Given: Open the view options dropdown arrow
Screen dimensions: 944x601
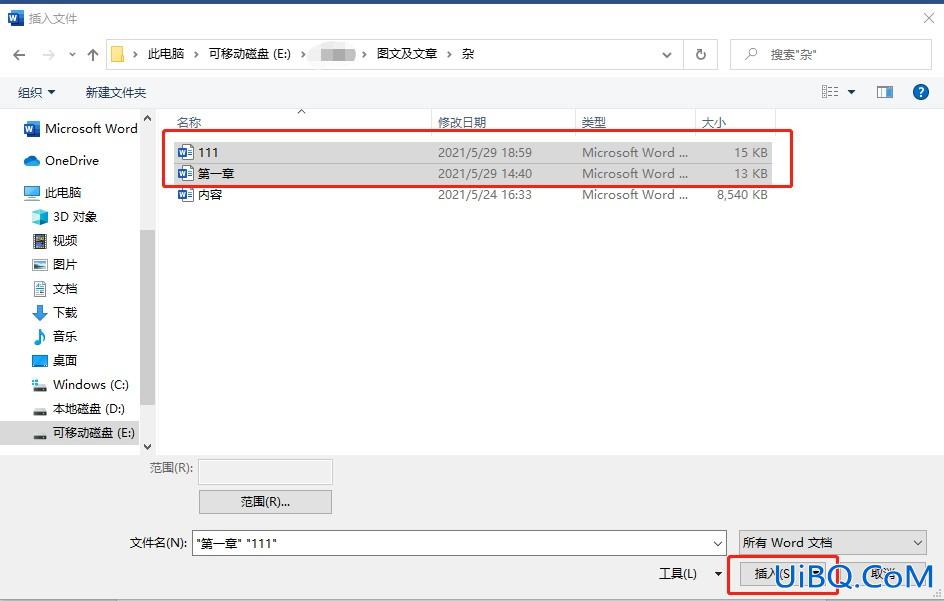Looking at the screenshot, I should click(x=851, y=92).
